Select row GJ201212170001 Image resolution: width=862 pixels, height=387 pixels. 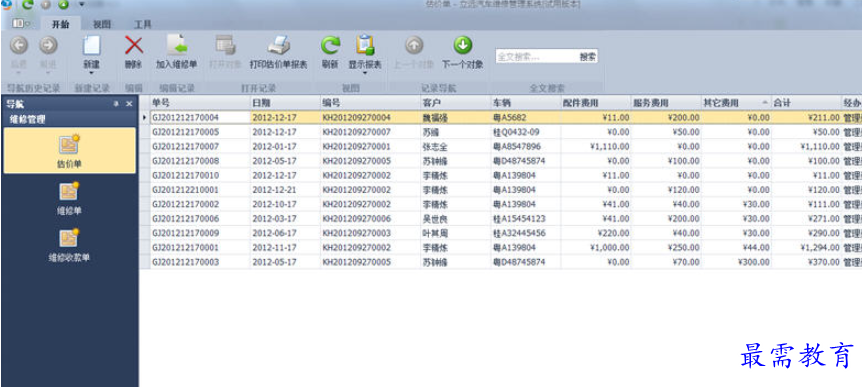pos(500,247)
